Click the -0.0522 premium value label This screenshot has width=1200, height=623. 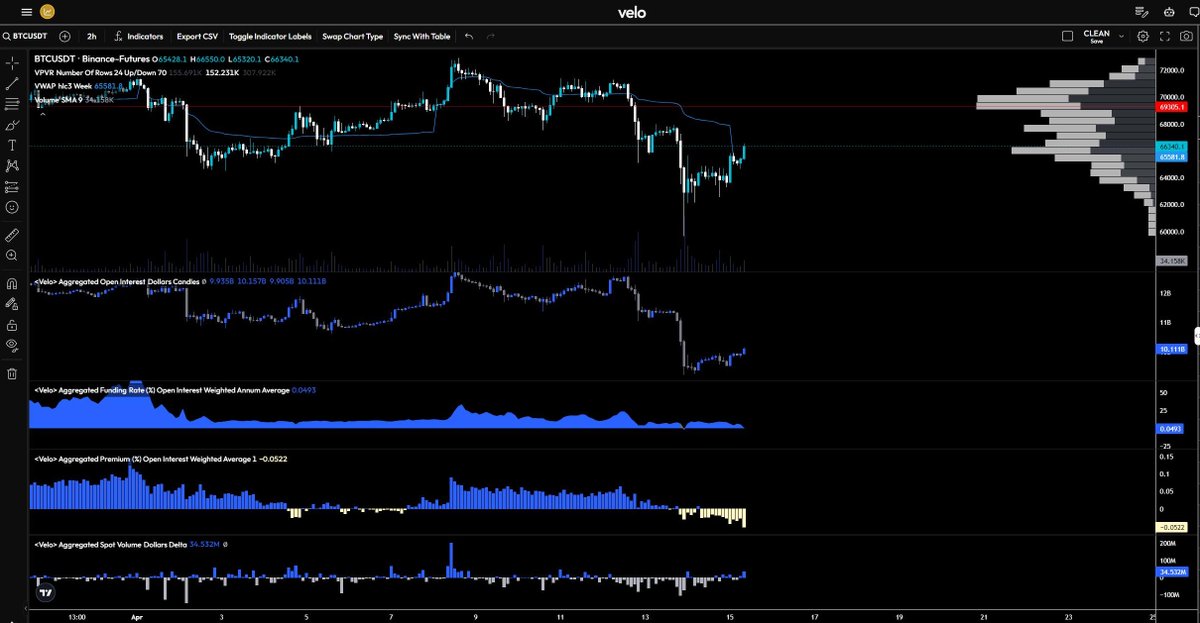point(1171,527)
